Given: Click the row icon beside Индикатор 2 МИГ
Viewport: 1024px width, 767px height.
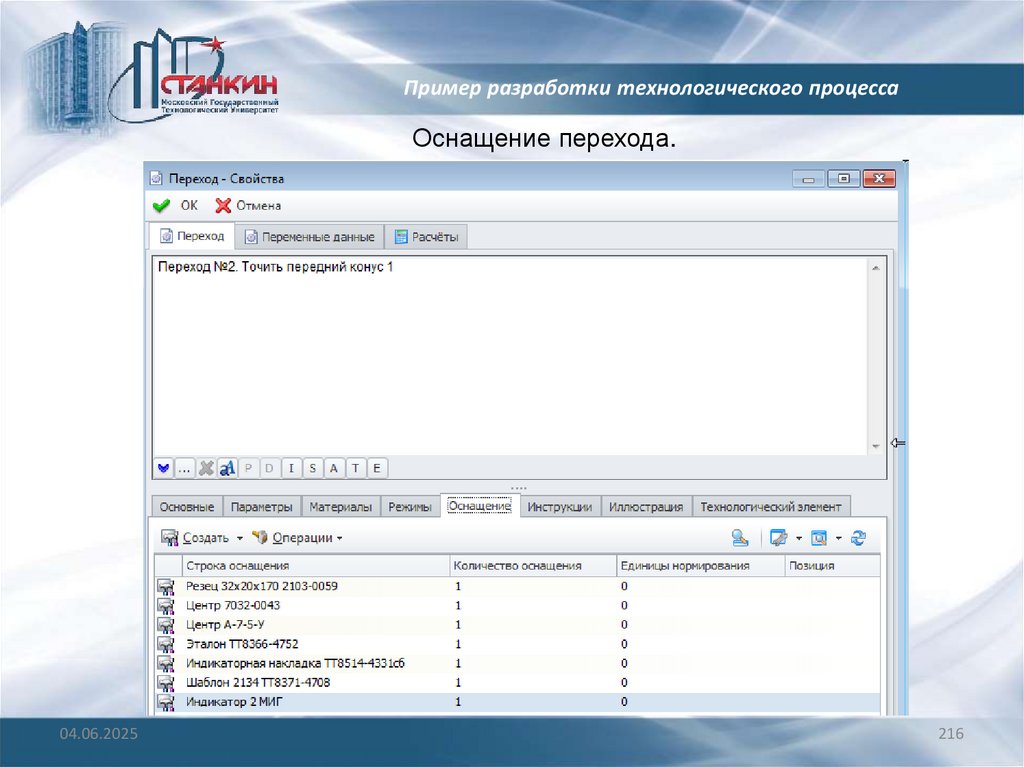Looking at the screenshot, I should [166, 702].
